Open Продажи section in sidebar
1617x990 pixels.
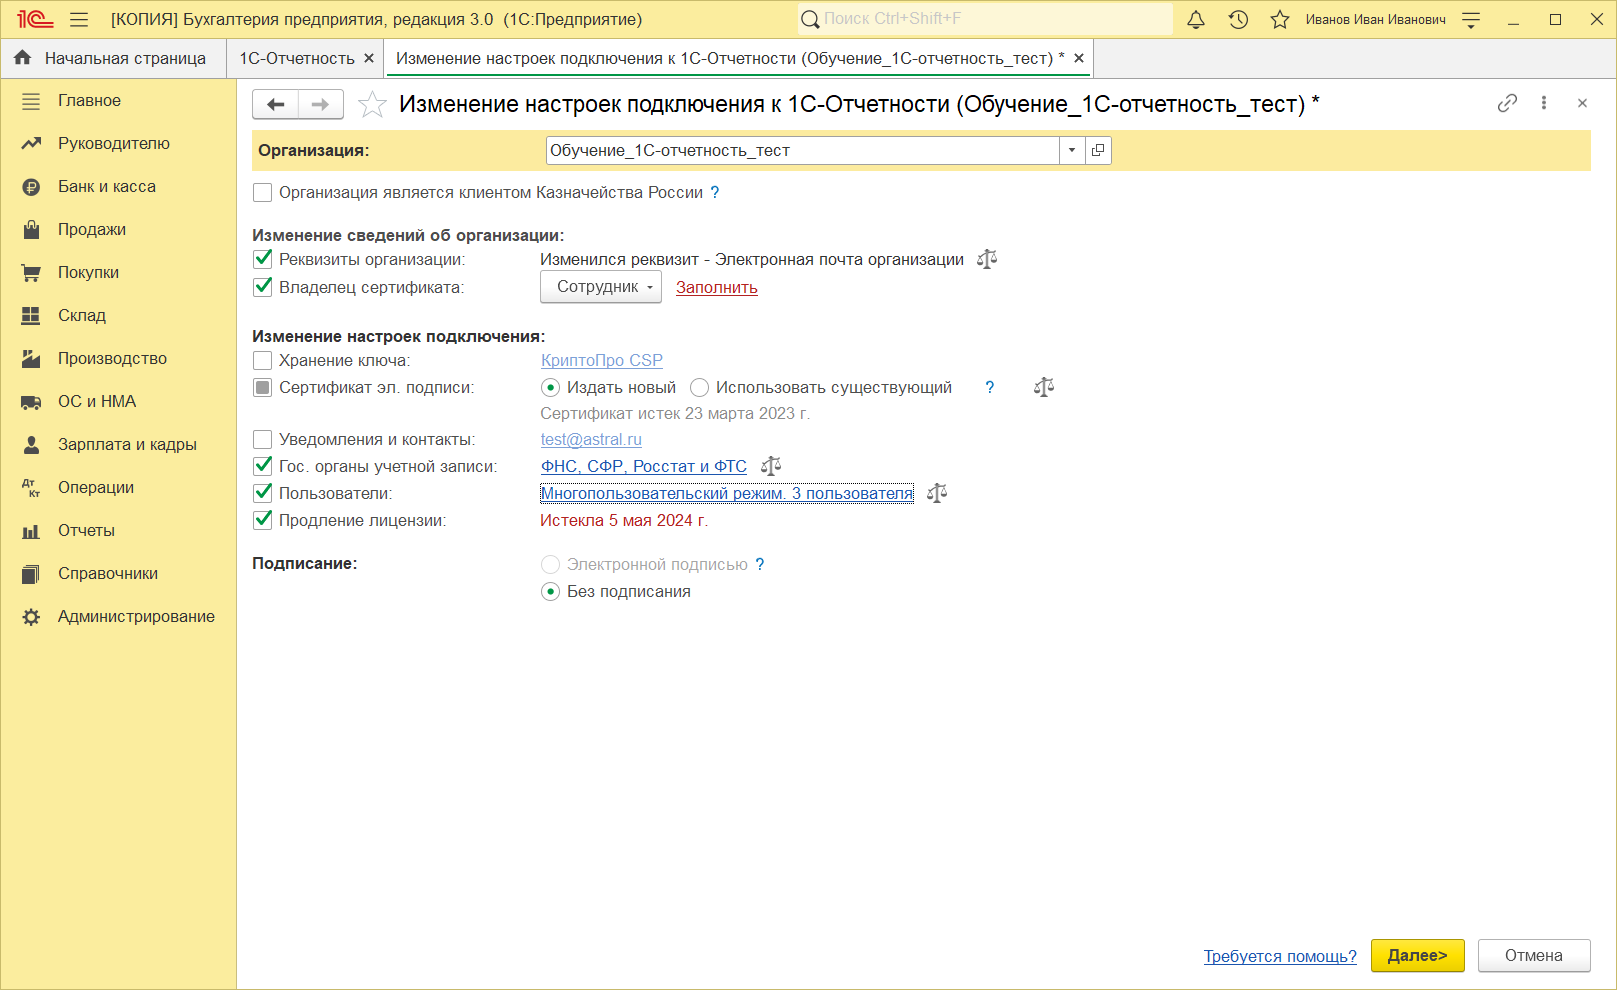(118, 230)
